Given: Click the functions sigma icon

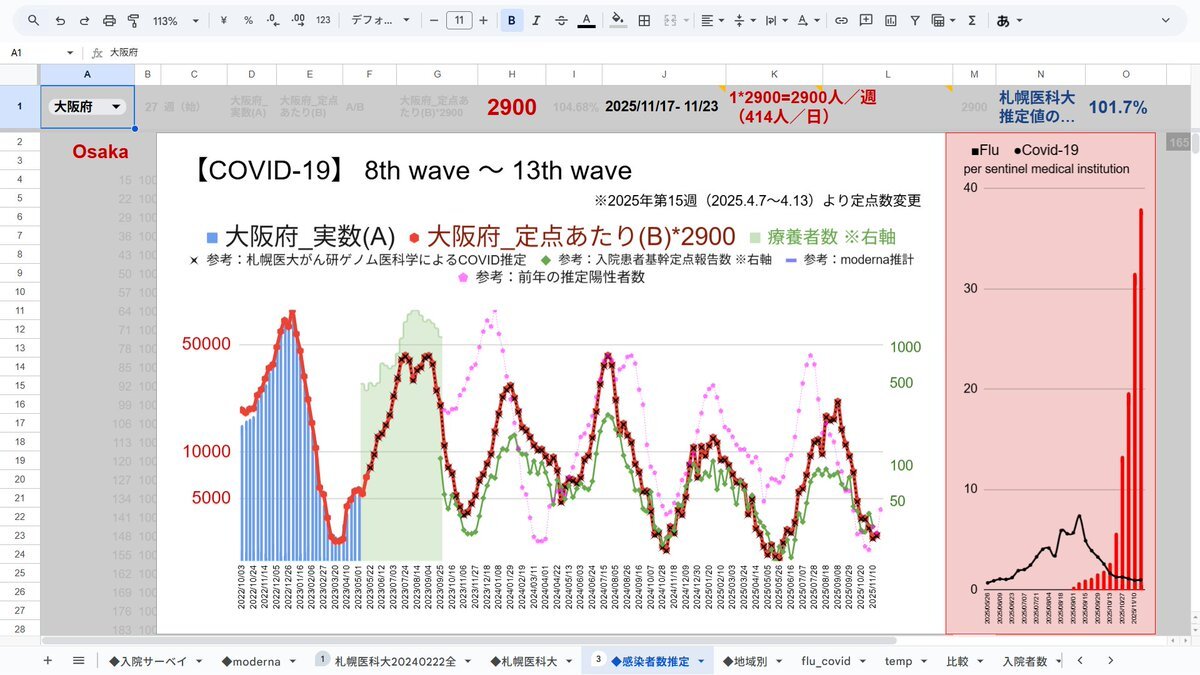Looking at the screenshot, I should [972, 20].
